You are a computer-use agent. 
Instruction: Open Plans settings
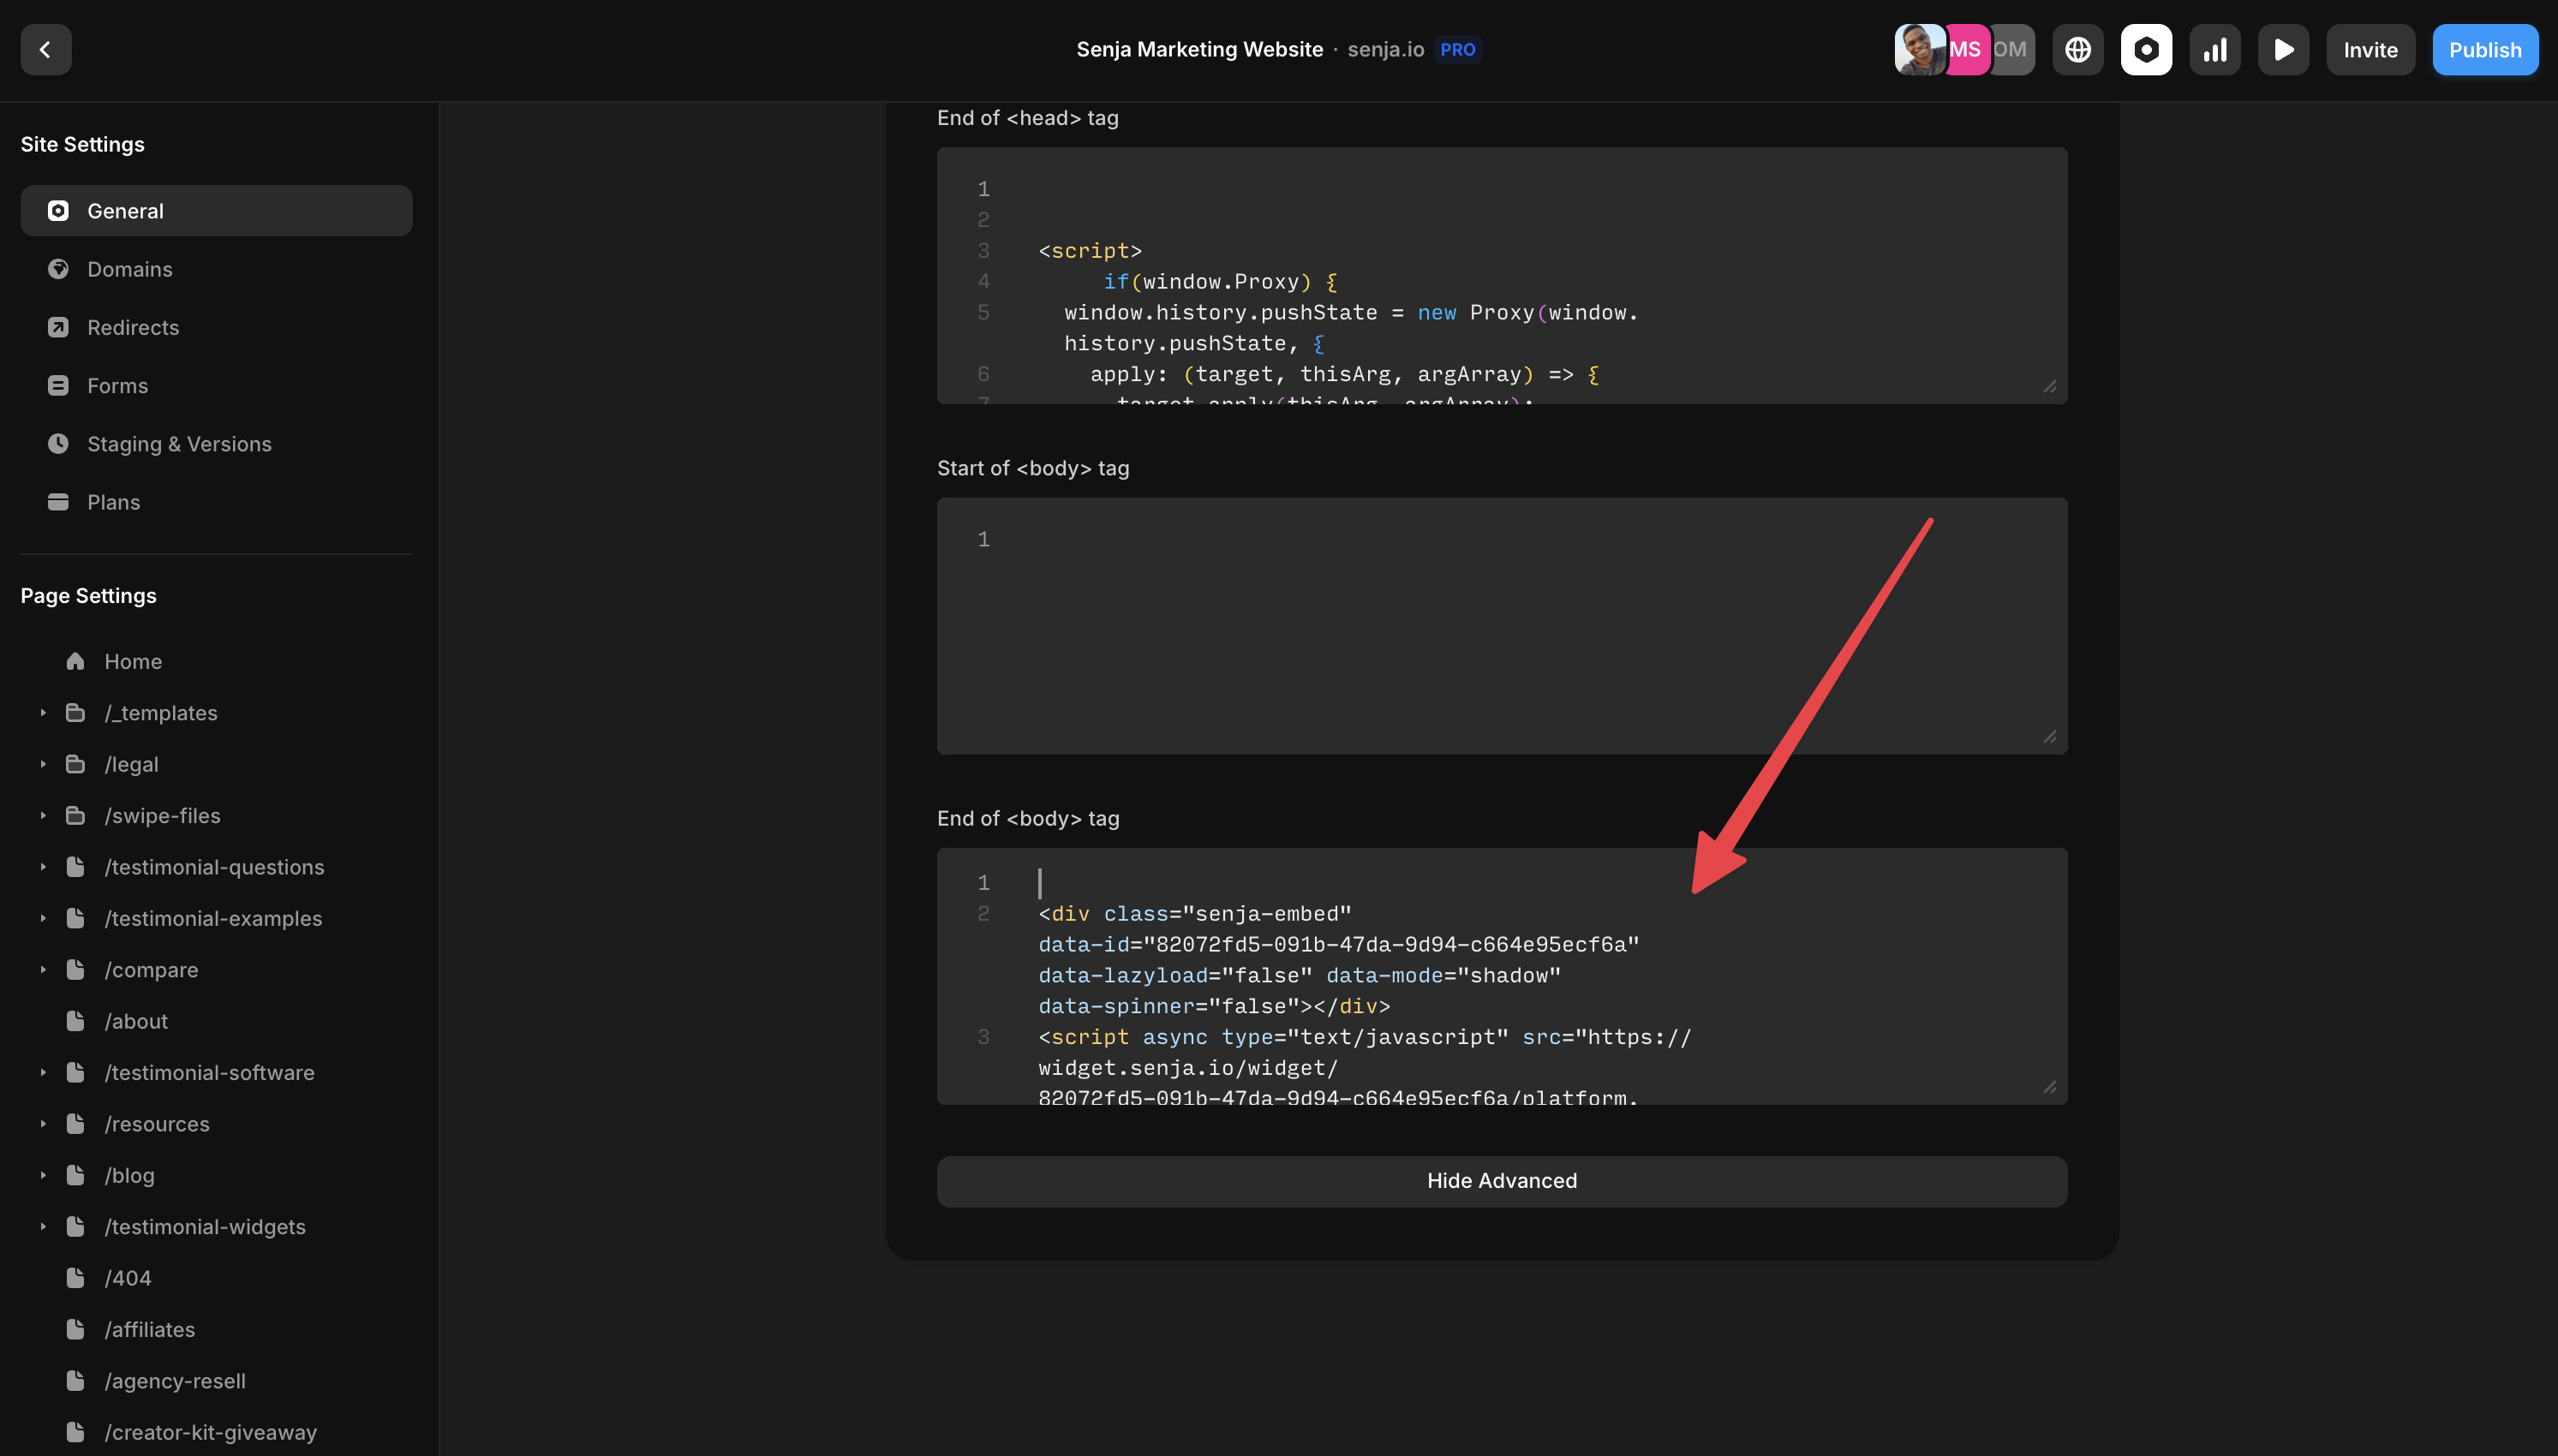tap(216, 502)
